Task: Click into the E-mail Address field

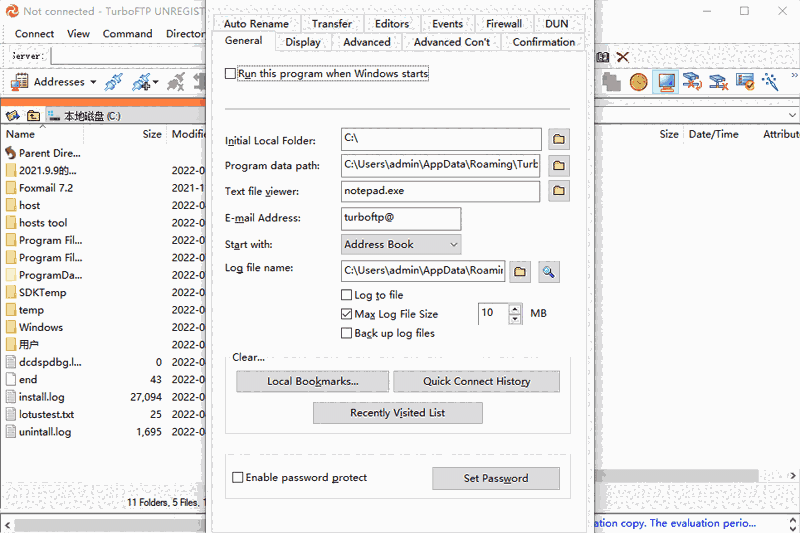Action: 401,218
